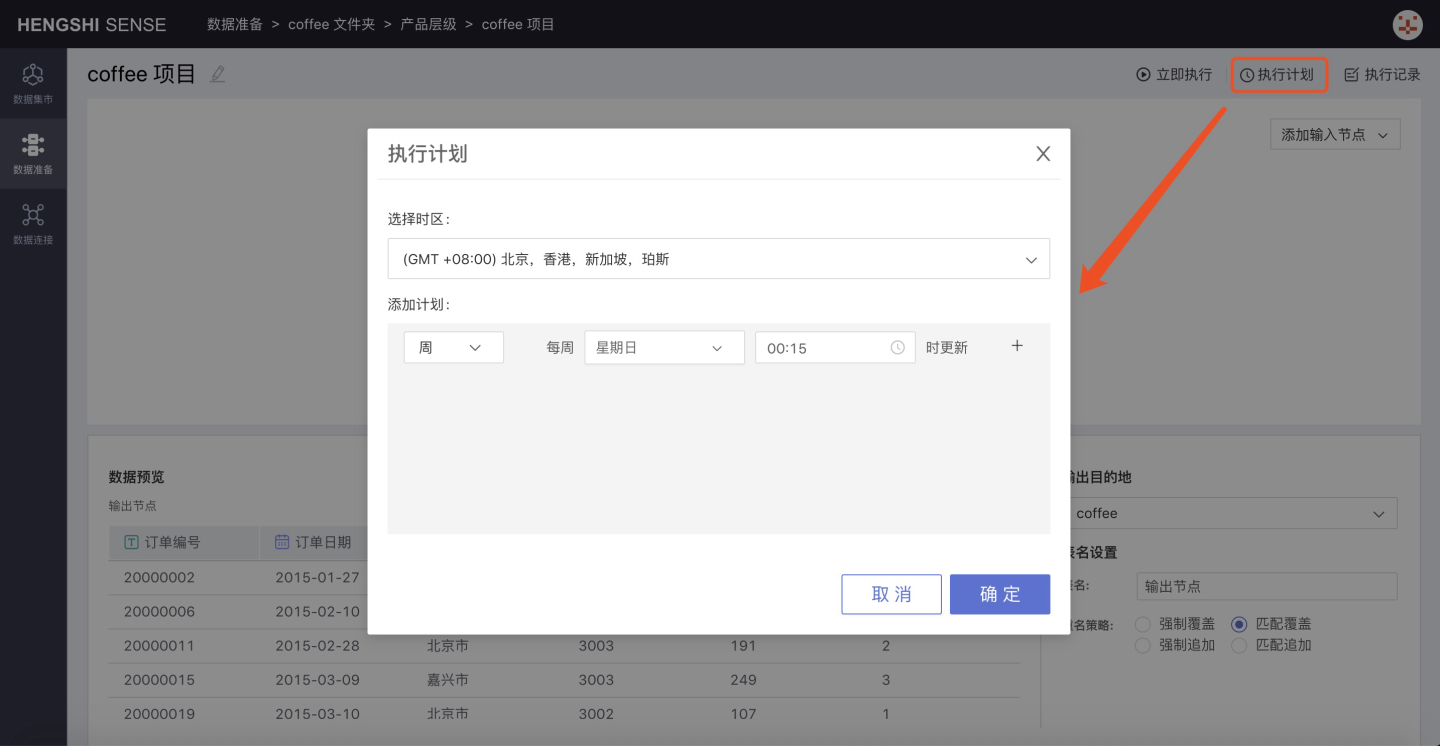Click the 取消 button
Screen dimensions: 1440x746
pos(891,594)
